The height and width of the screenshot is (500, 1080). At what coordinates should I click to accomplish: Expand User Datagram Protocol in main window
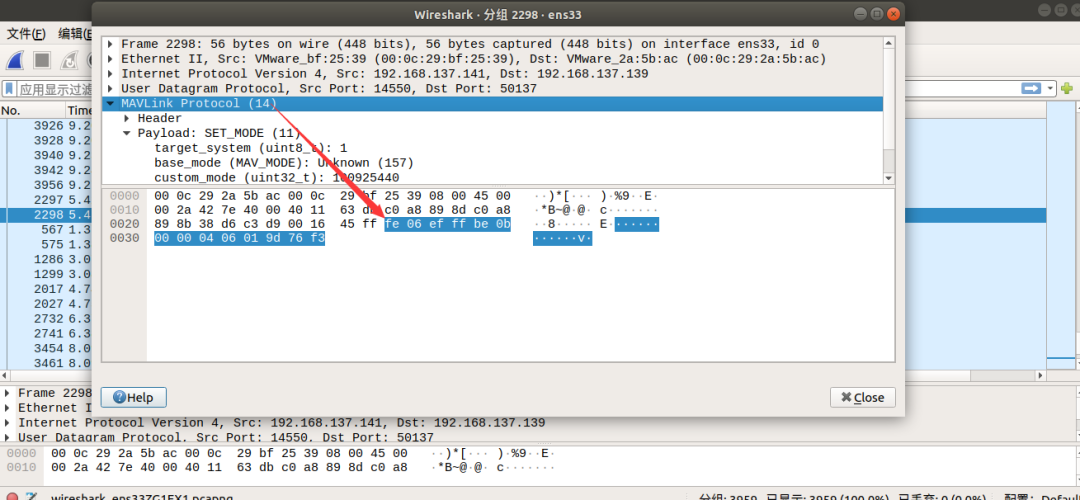[7, 437]
